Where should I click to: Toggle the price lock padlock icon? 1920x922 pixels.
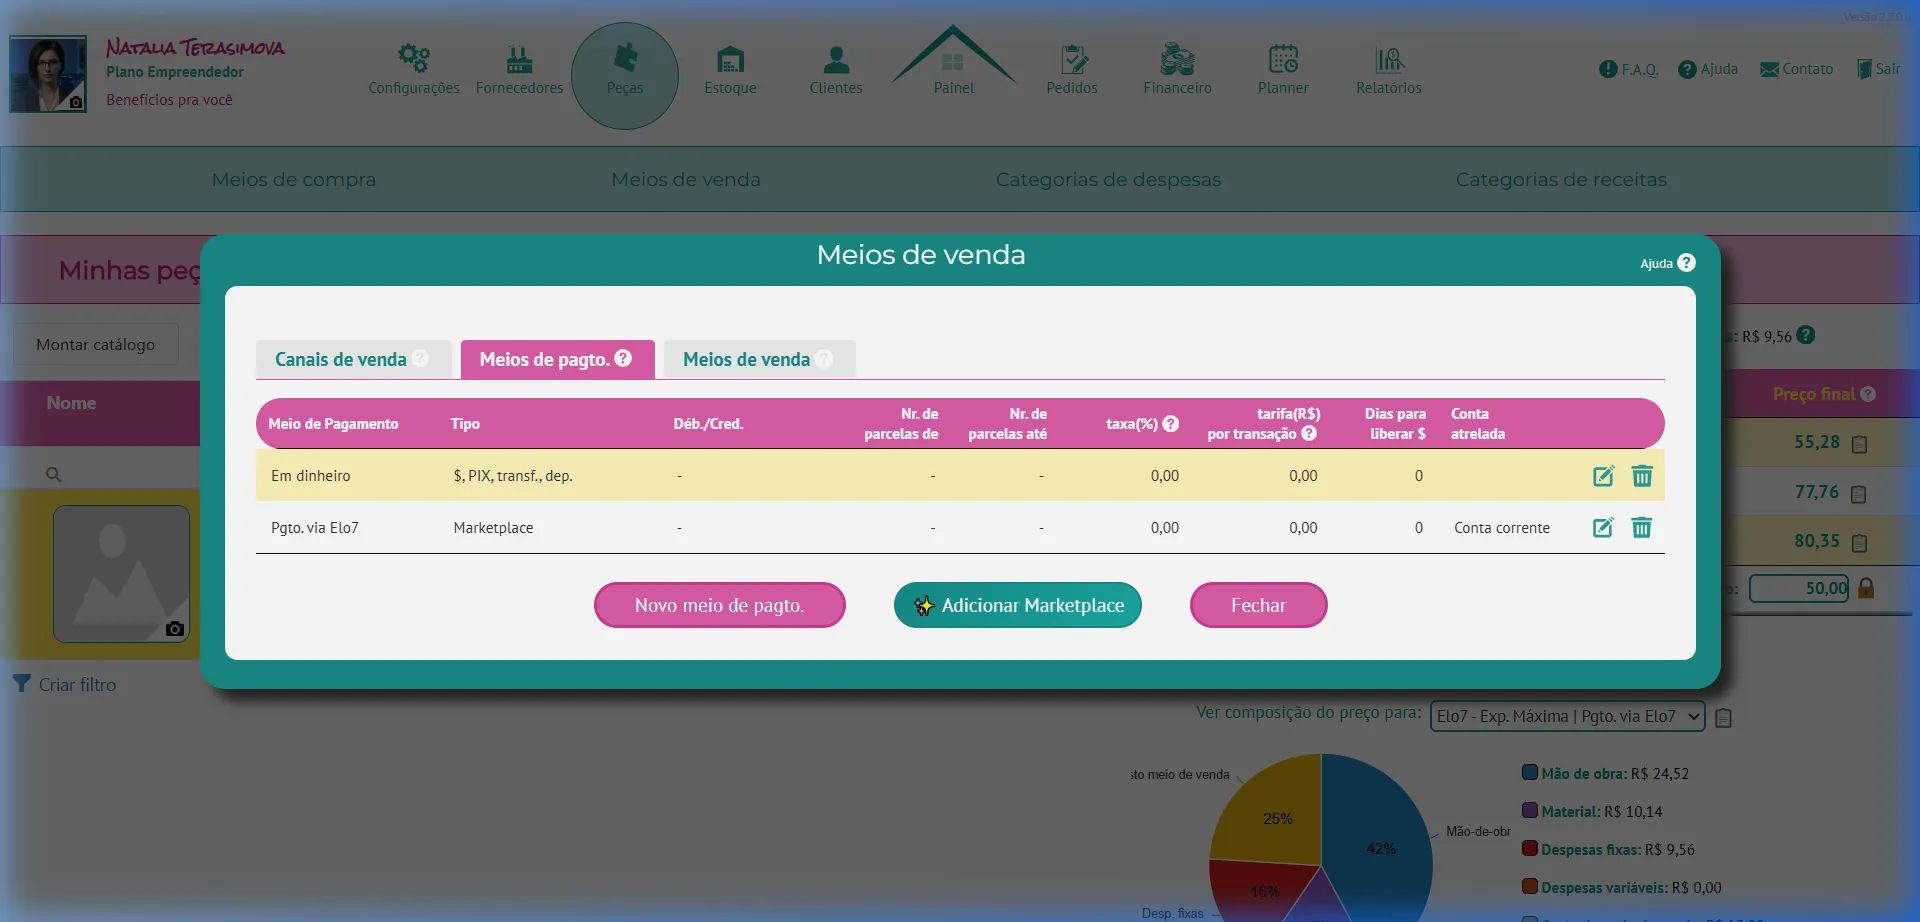point(1866,589)
